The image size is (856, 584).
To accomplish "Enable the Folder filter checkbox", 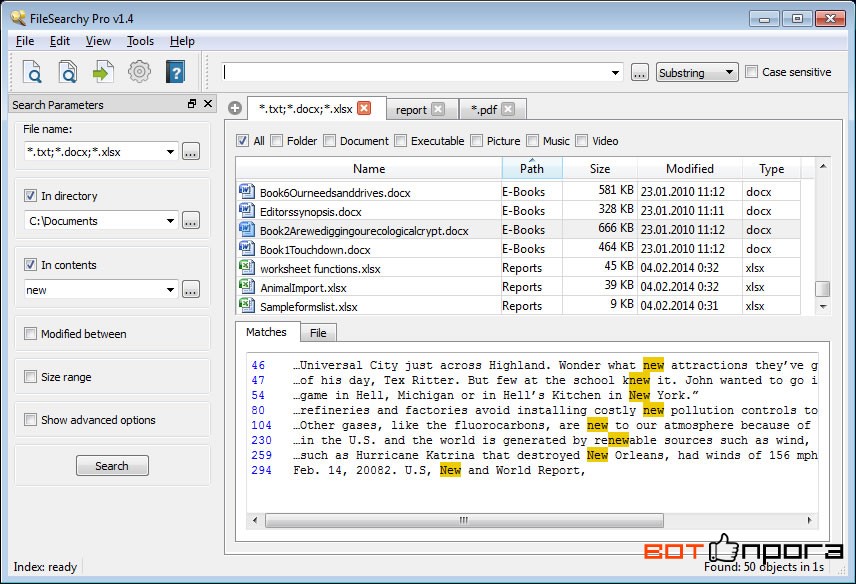I will pyautogui.click(x=277, y=141).
